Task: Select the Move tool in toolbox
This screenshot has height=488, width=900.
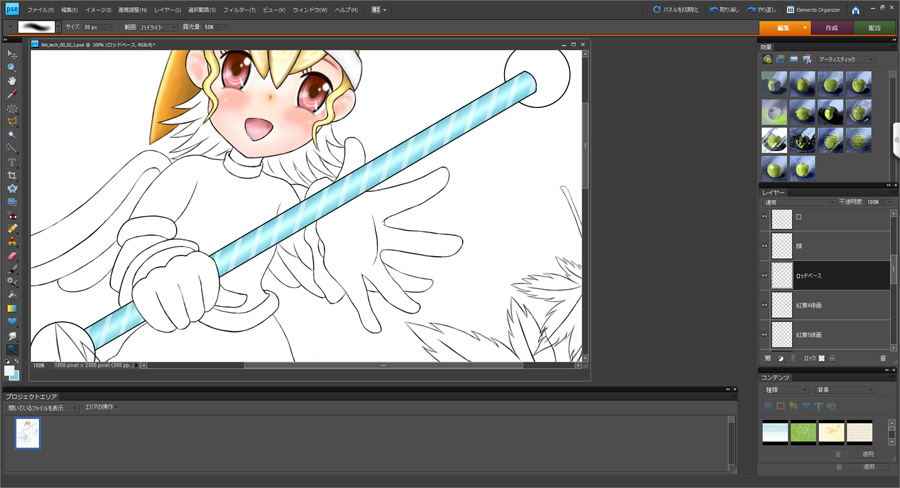Action: coord(12,53)
